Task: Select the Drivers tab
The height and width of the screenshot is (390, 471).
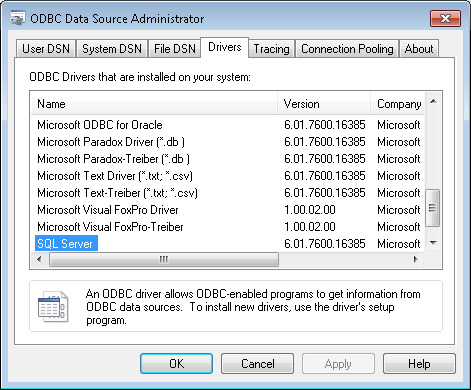Action: coord(225,47)
